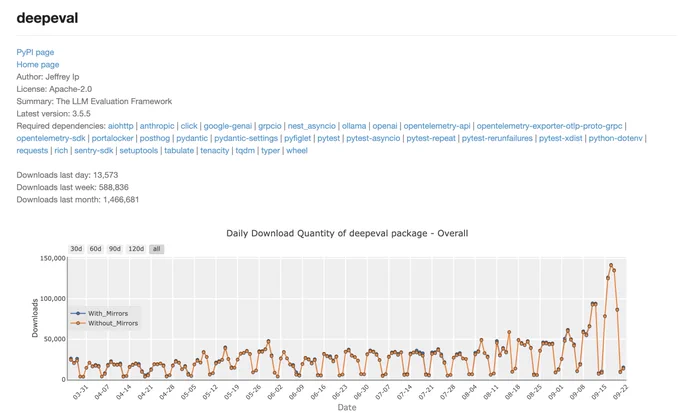This screenshot has height=418, width=680.
Task: Open the opentelemetry-api dependency link
Action: coord(437,126)
